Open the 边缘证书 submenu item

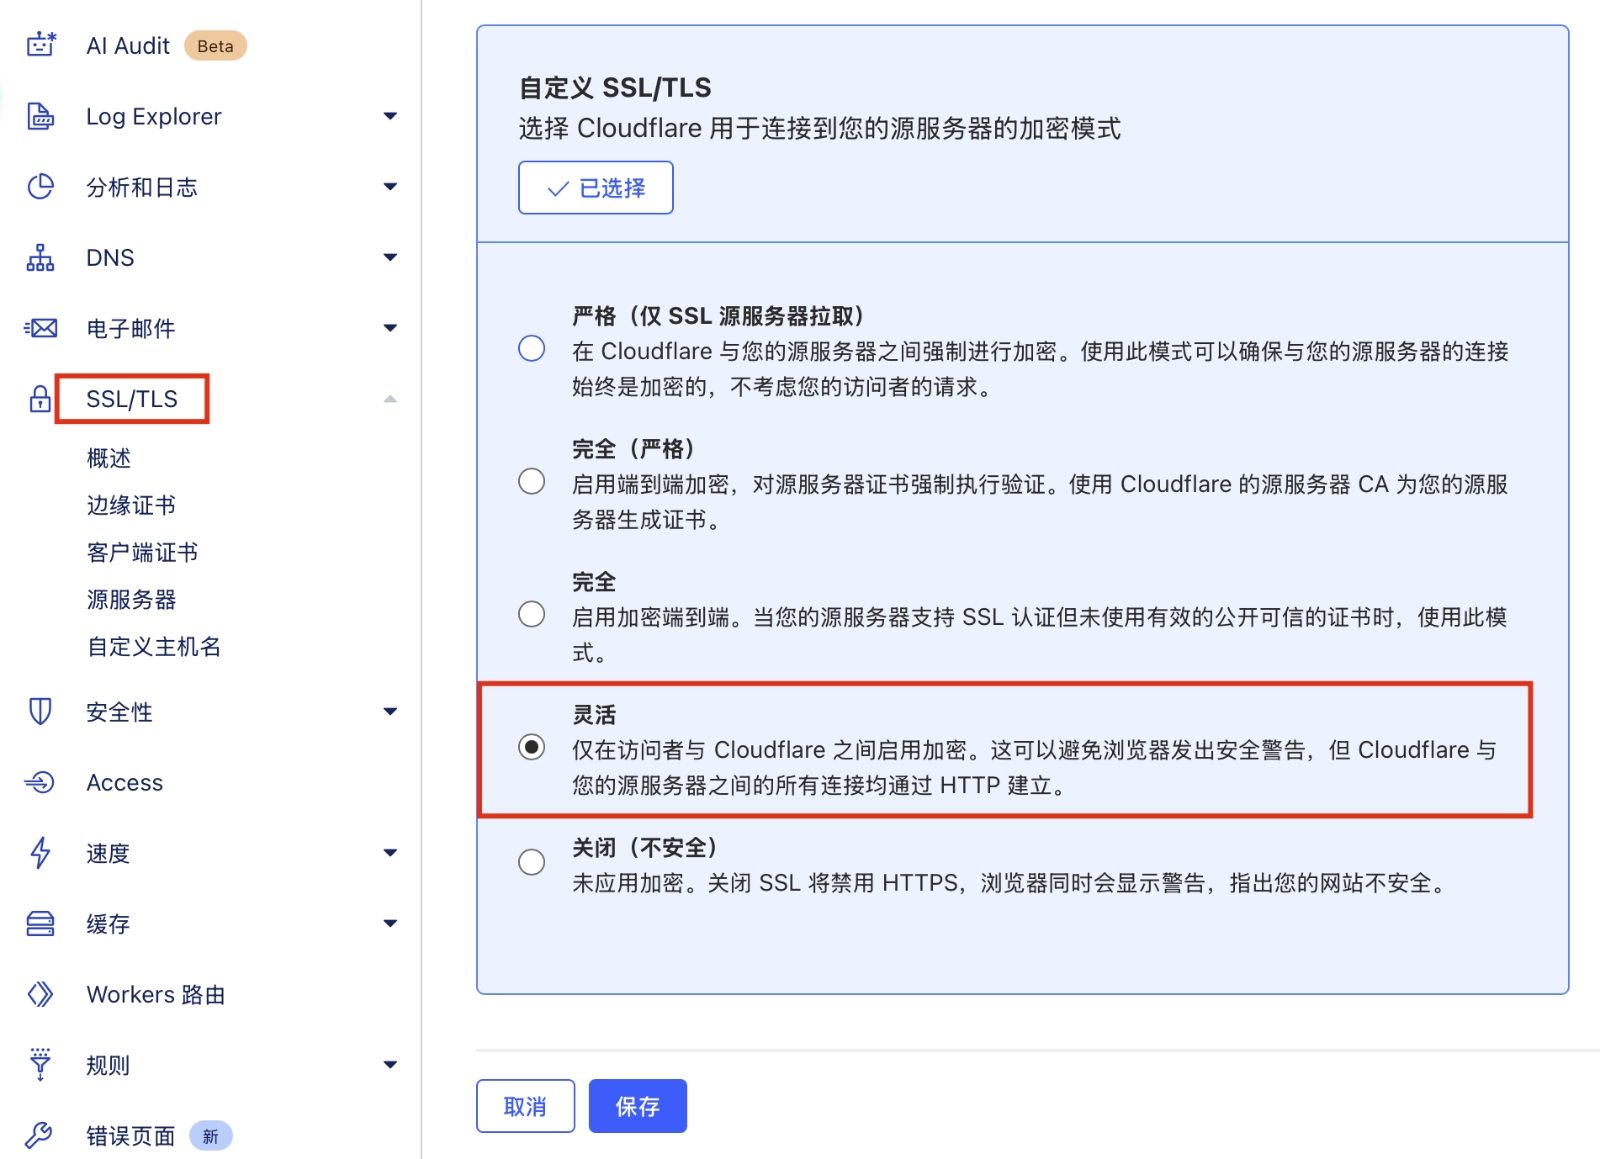(131, 505)
